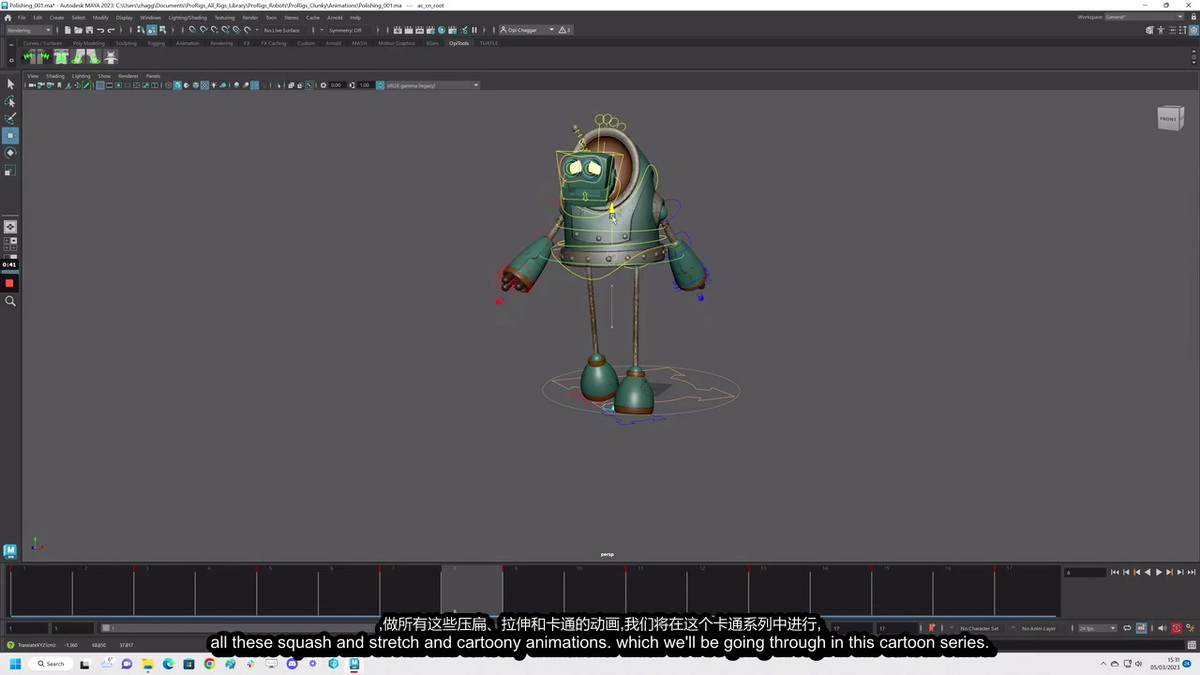The width and height of the screenshot is (1200, 675).
Task: Click the first green OpiTools shelf icon
Action: (30, 58)
